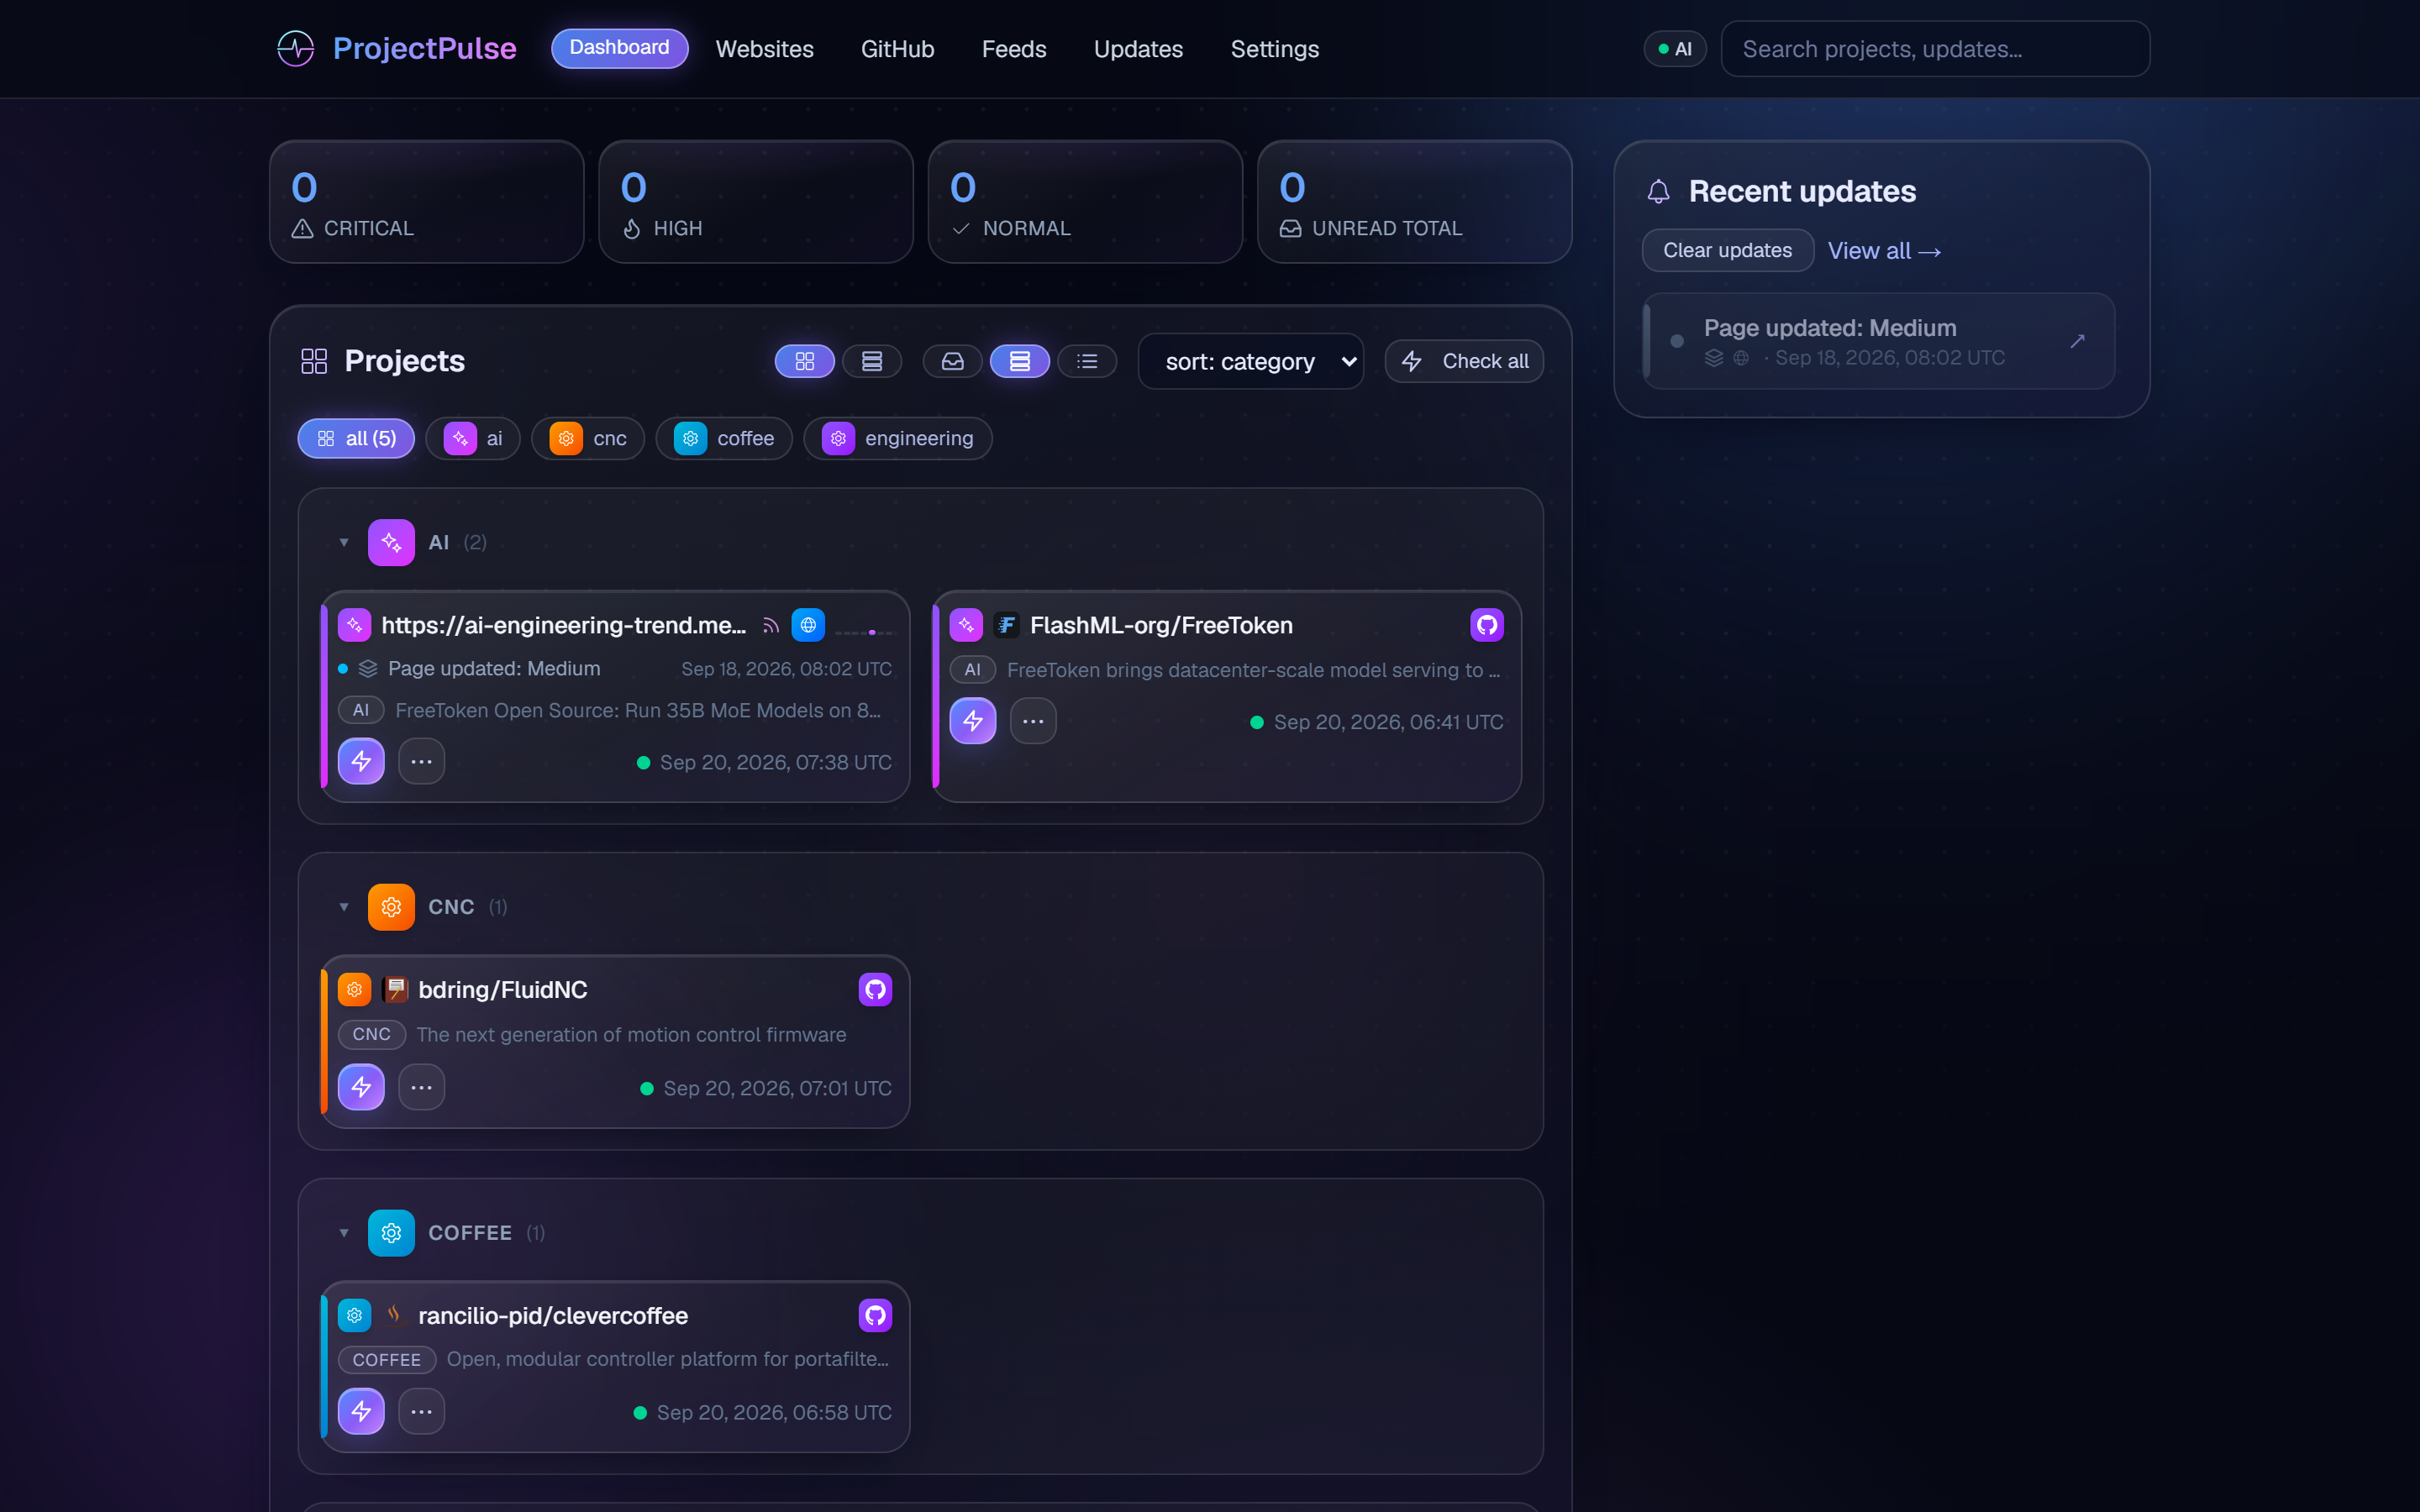
Task: Open the Updates tab in navigation
Action: click(x=1138, y=49)
